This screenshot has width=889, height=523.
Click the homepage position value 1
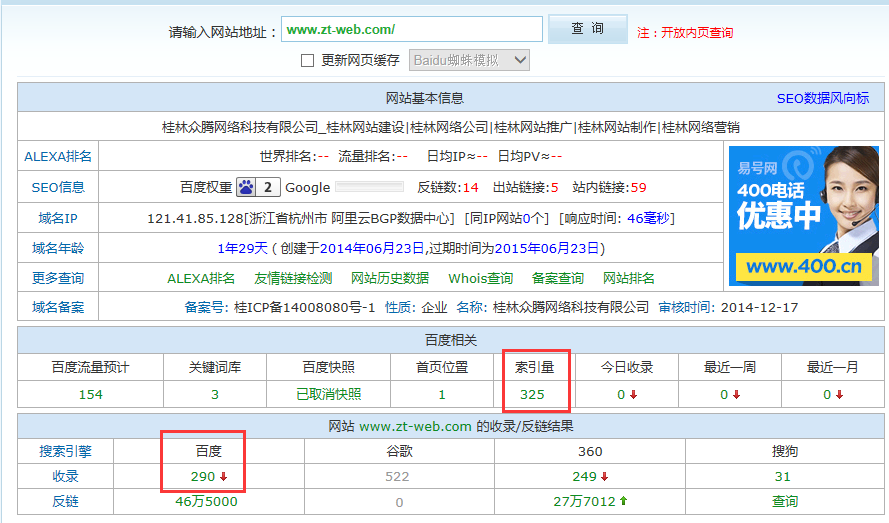(x=442, y=394)
